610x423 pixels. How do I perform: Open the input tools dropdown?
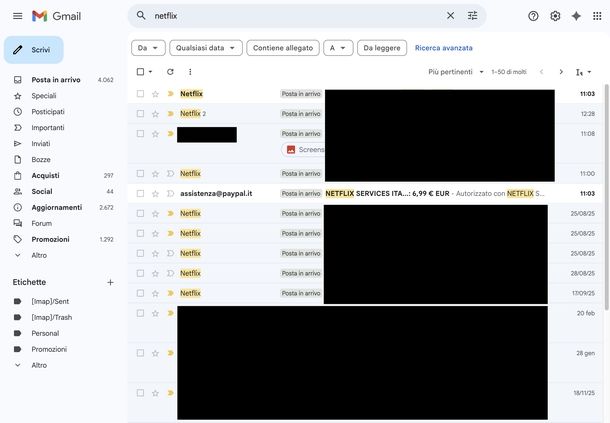pyautogui.click(x=583, y=72)
